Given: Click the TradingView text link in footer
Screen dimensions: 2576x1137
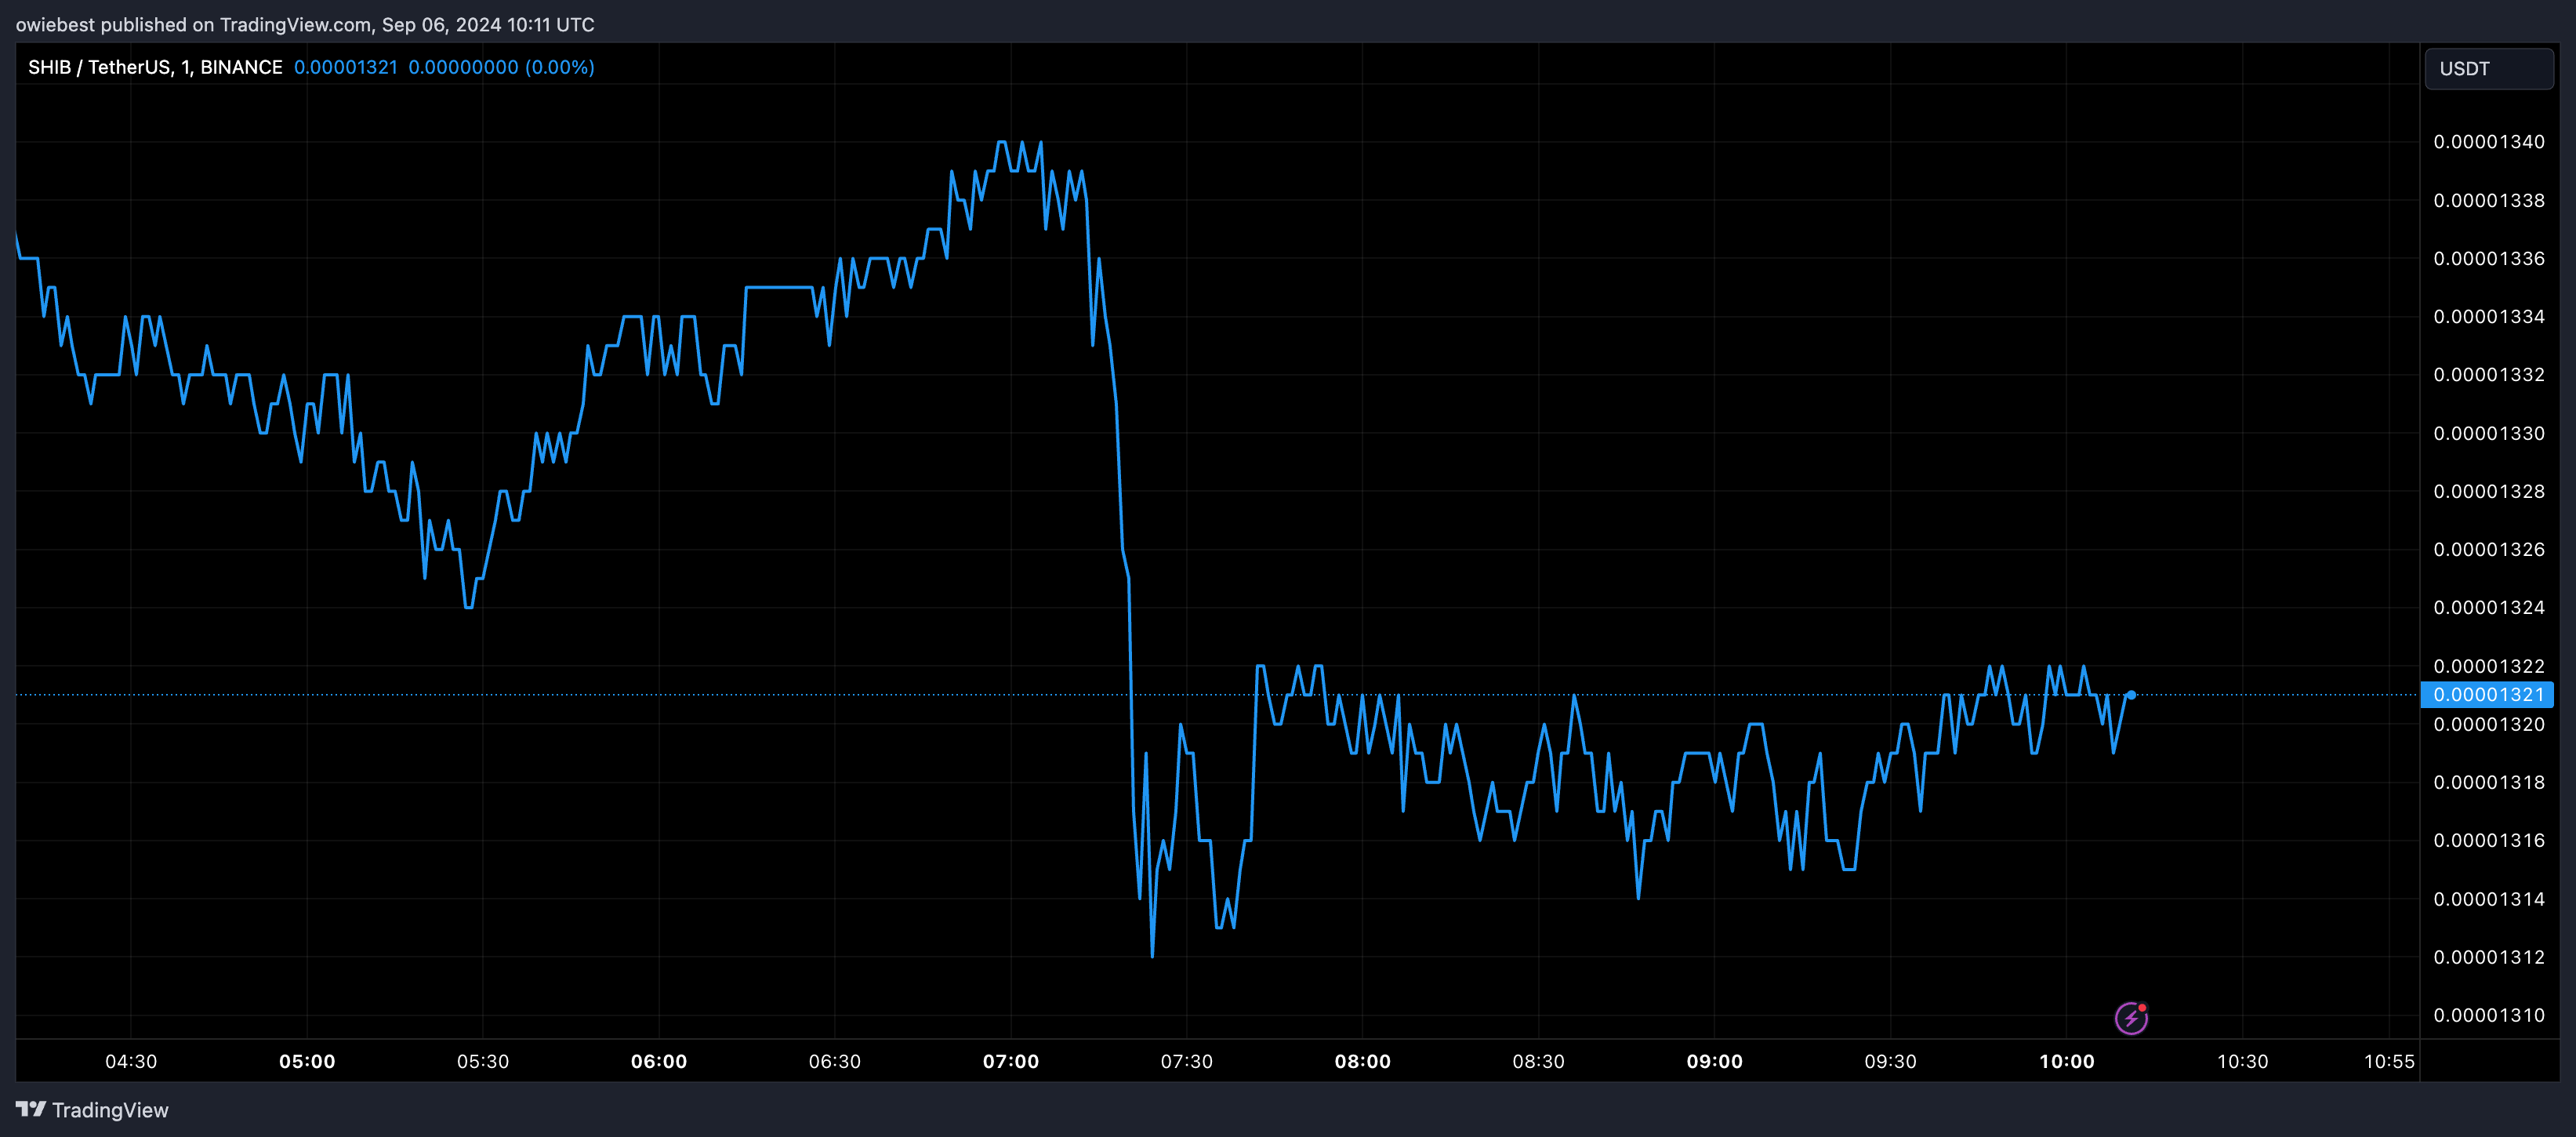Looking at the screenshot, I should pos(110,1110).
